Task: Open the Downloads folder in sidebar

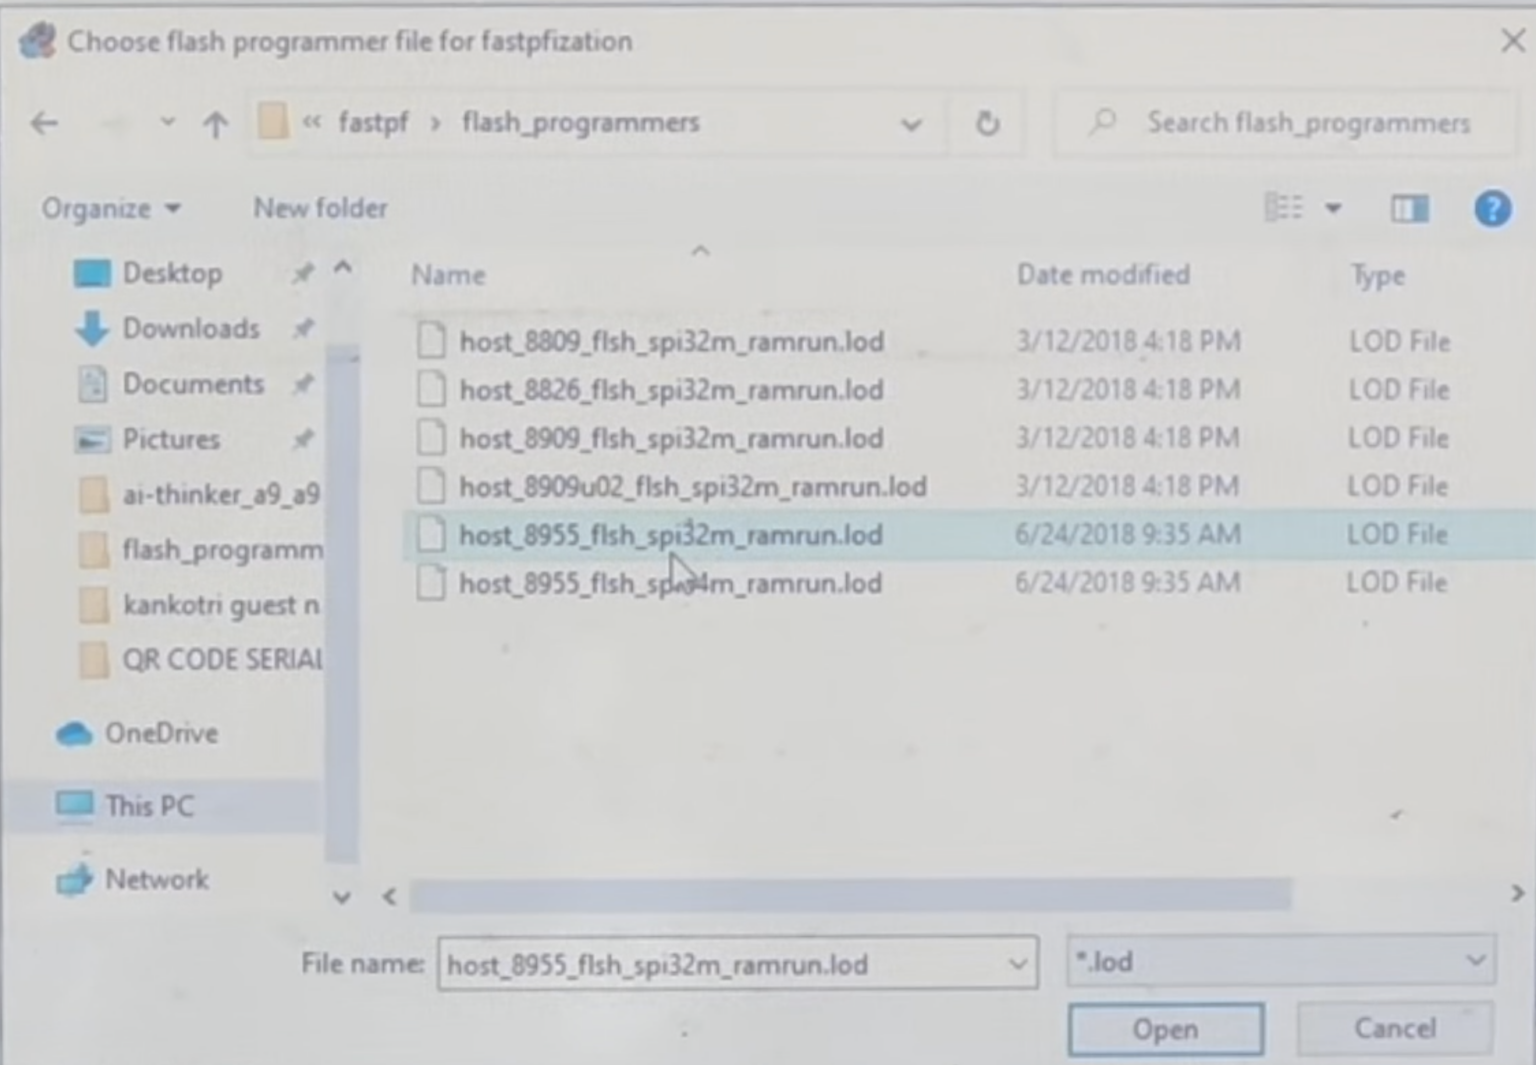Action: (x=190, y=328)
